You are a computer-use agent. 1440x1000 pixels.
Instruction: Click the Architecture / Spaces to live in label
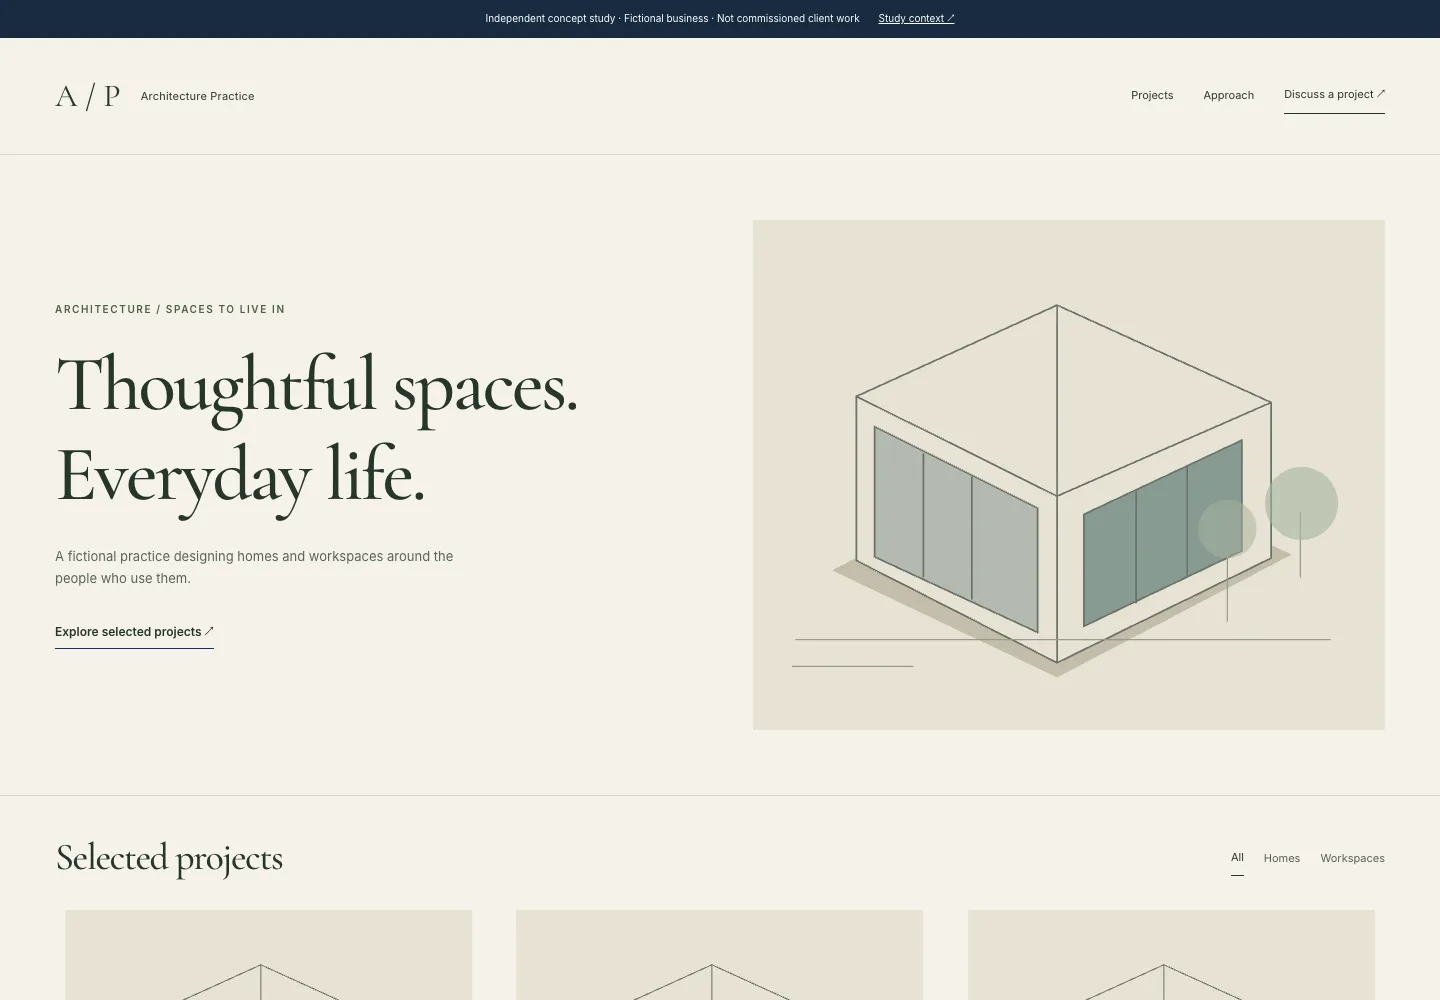tap(170, 309)
